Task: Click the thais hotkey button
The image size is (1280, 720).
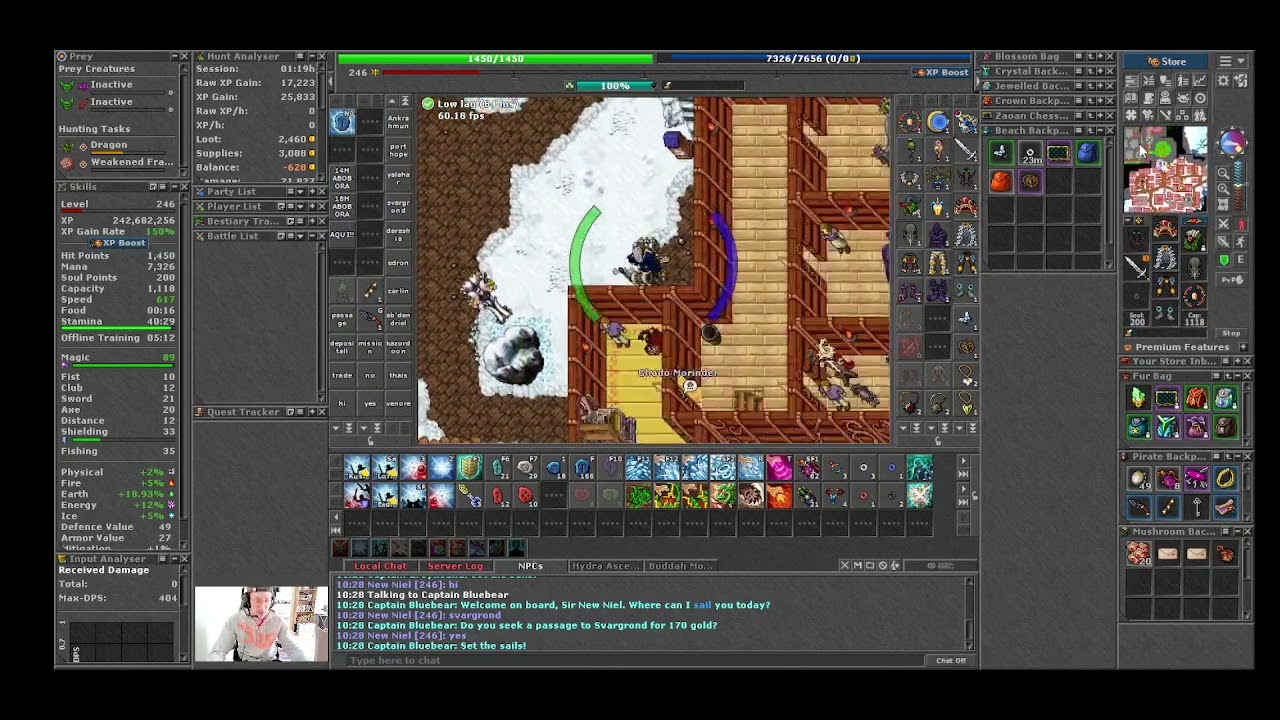Action: (398, 374)
